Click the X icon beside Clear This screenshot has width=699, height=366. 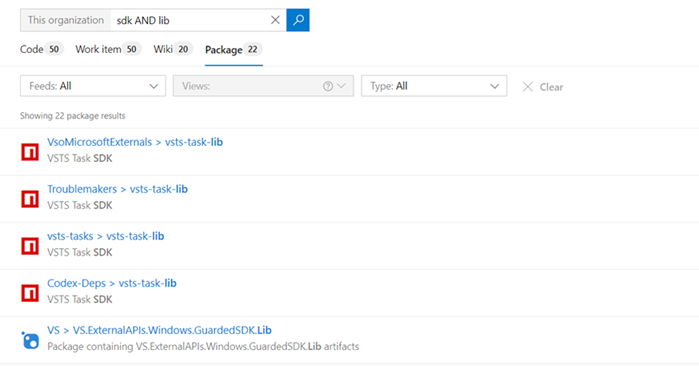(x=527, y=86)
